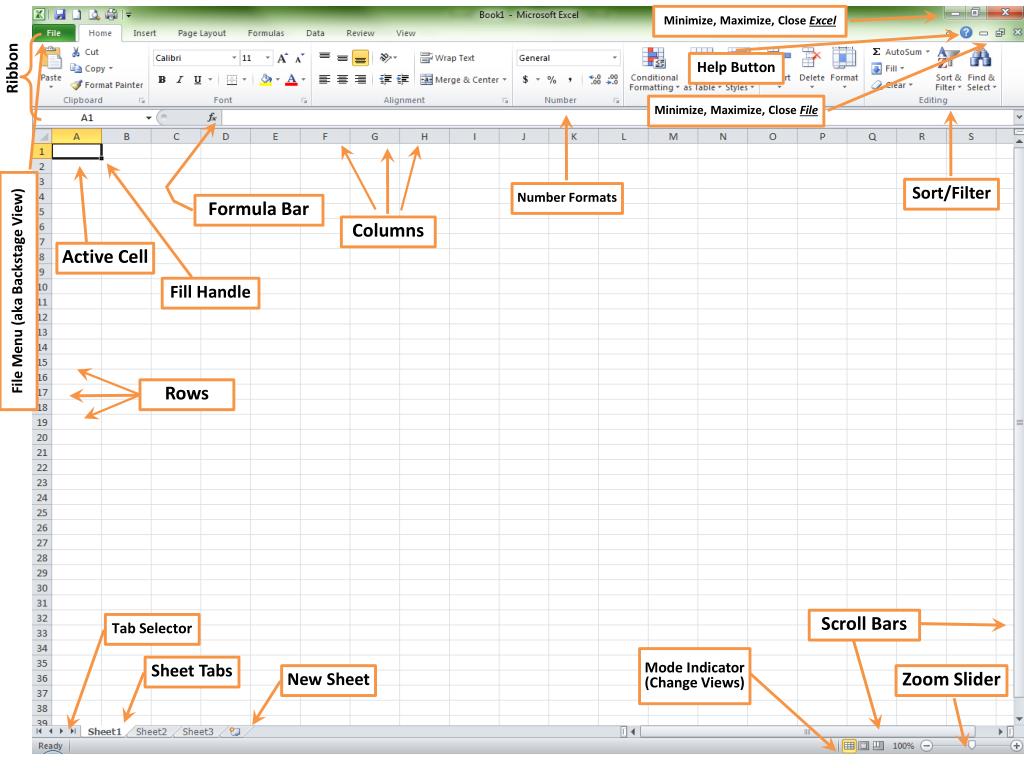Image resolution: width=1024 pixels, height=768 pixels.
Task: Click the Increase Decimal icon
Action: pos(594,80)
